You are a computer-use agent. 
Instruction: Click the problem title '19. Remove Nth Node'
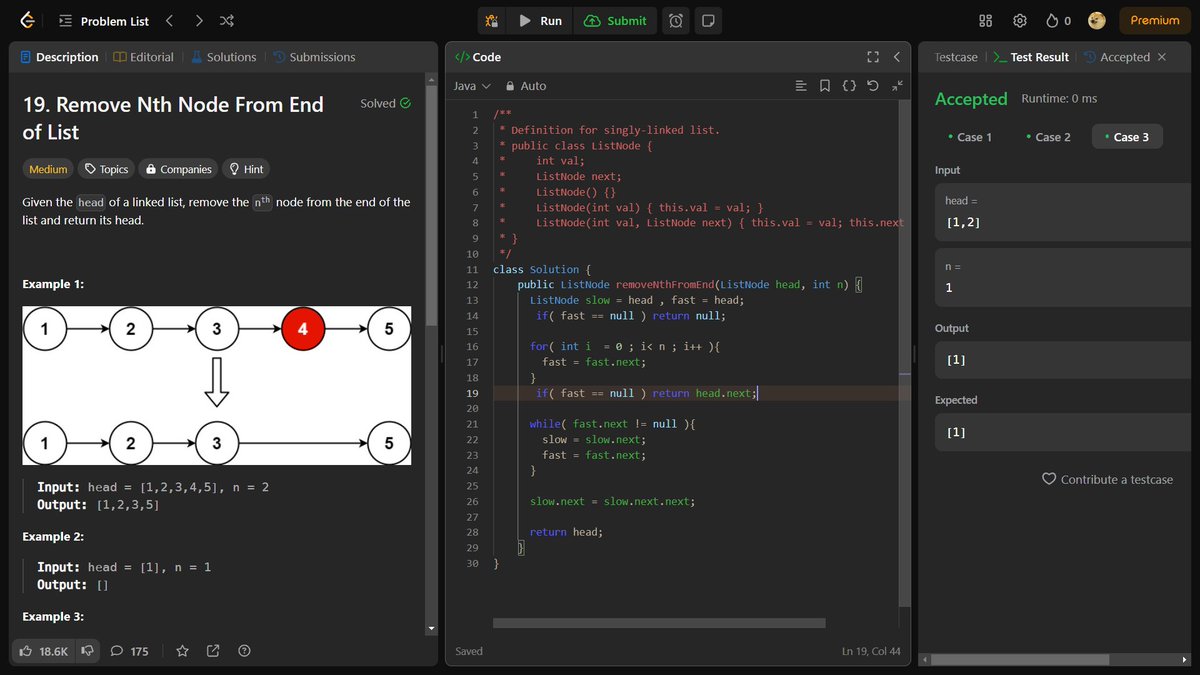[x=172, y=117]
